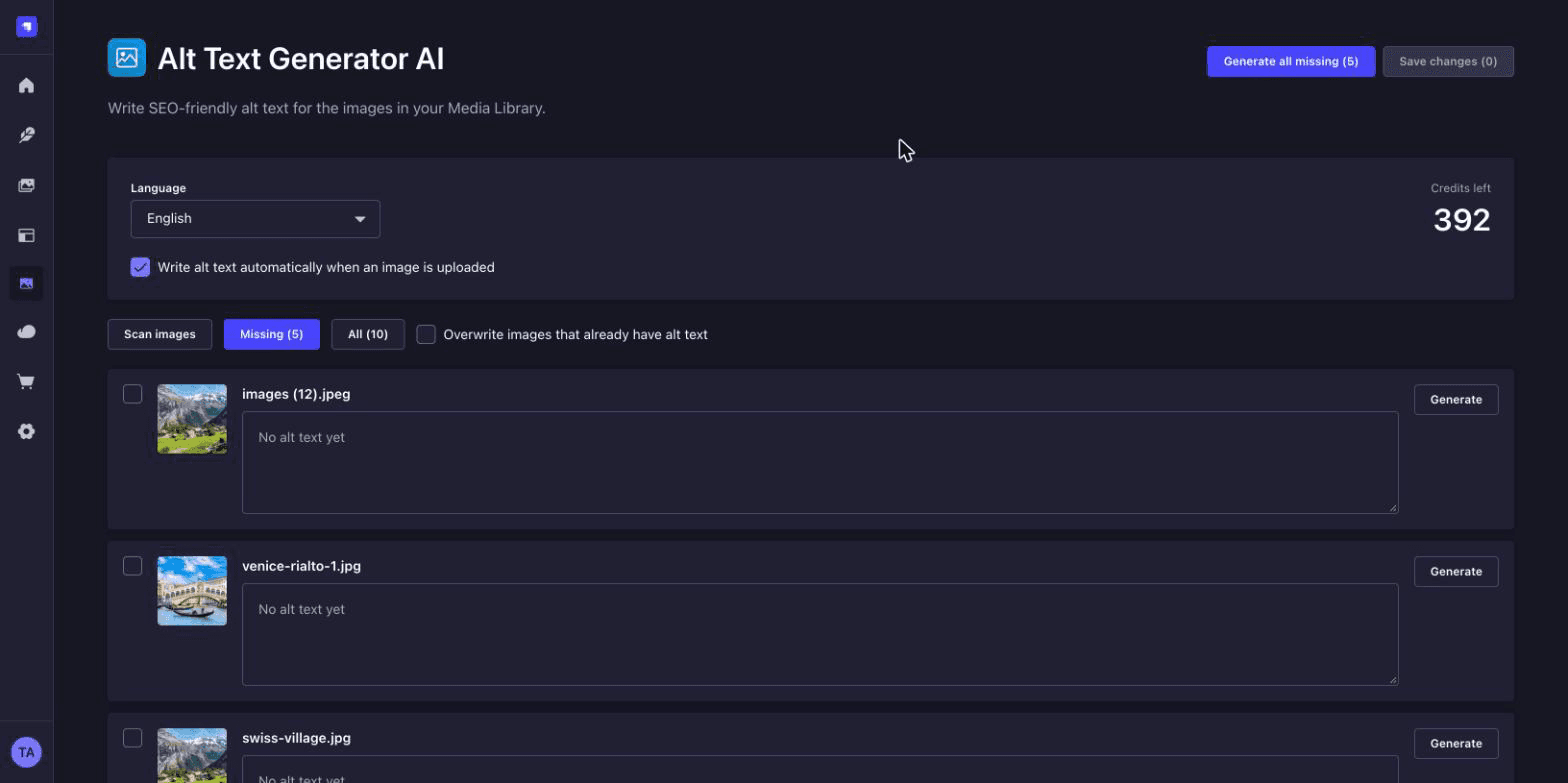
Task: Open the Language dropdown set to English
Action: pyautogui.click(x=255, y=219)
